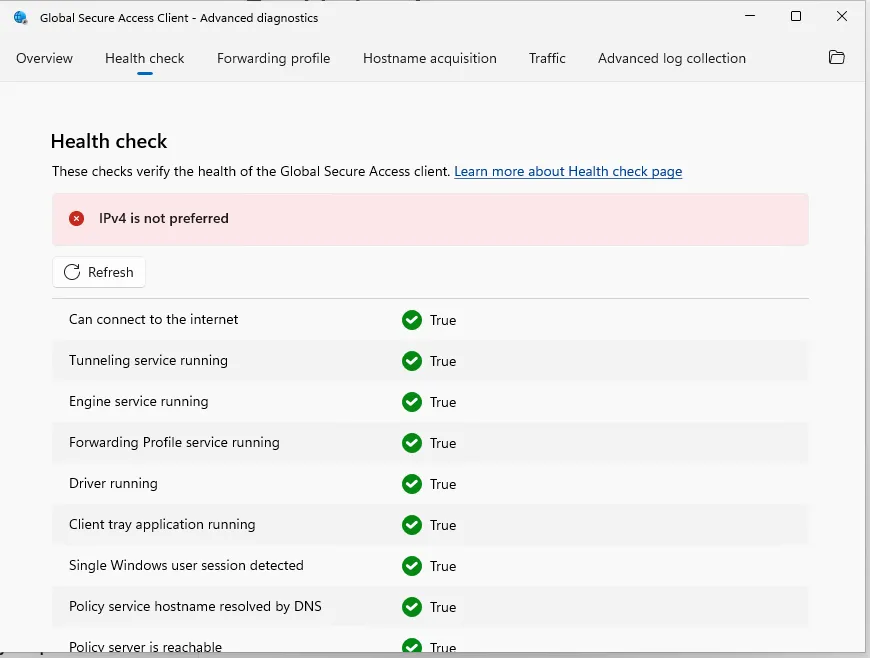Select 'Engine service running' row label
The width and height of the screenshot is (870, 658).
(139, 402)
